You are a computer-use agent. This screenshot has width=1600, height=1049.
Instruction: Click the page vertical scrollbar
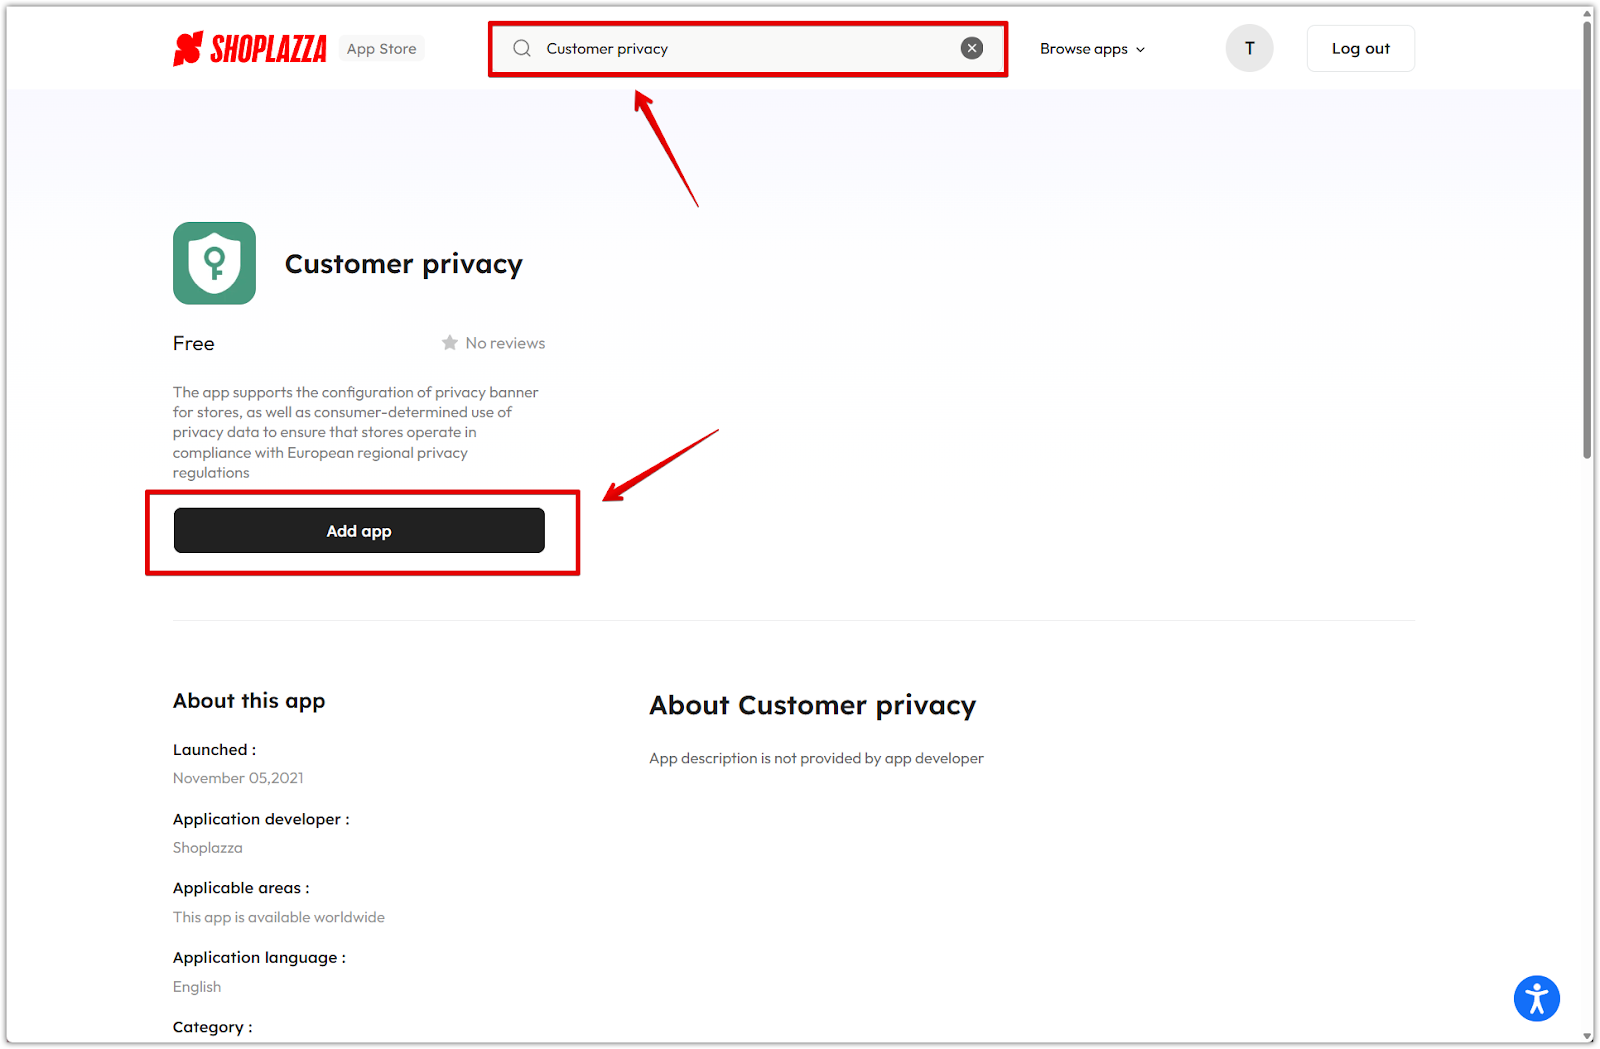click(x=1587, y=240)
